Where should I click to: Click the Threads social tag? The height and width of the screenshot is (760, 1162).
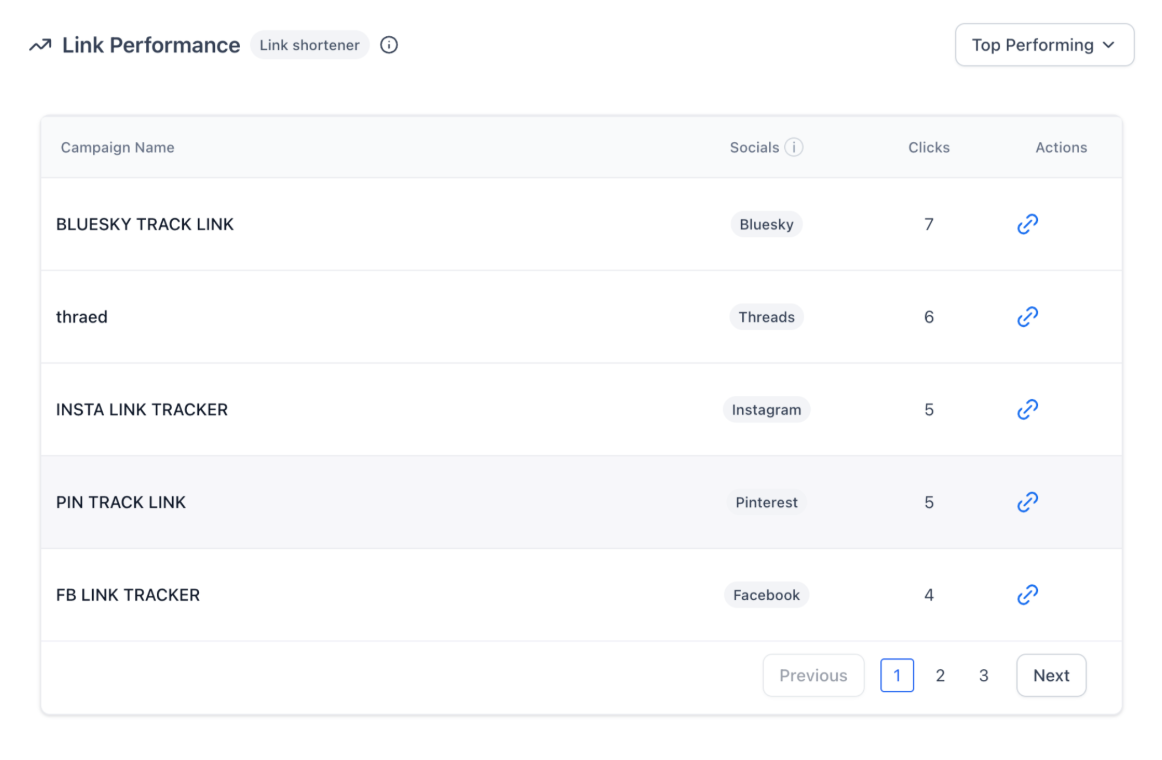[x=766, y=317]
